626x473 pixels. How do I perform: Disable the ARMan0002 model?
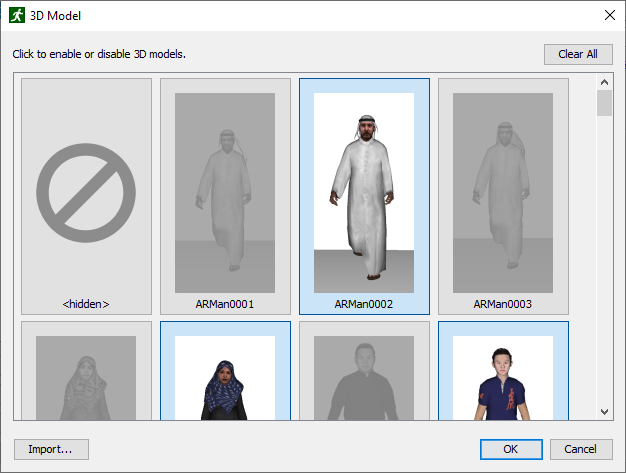click(x=364, y=196)
